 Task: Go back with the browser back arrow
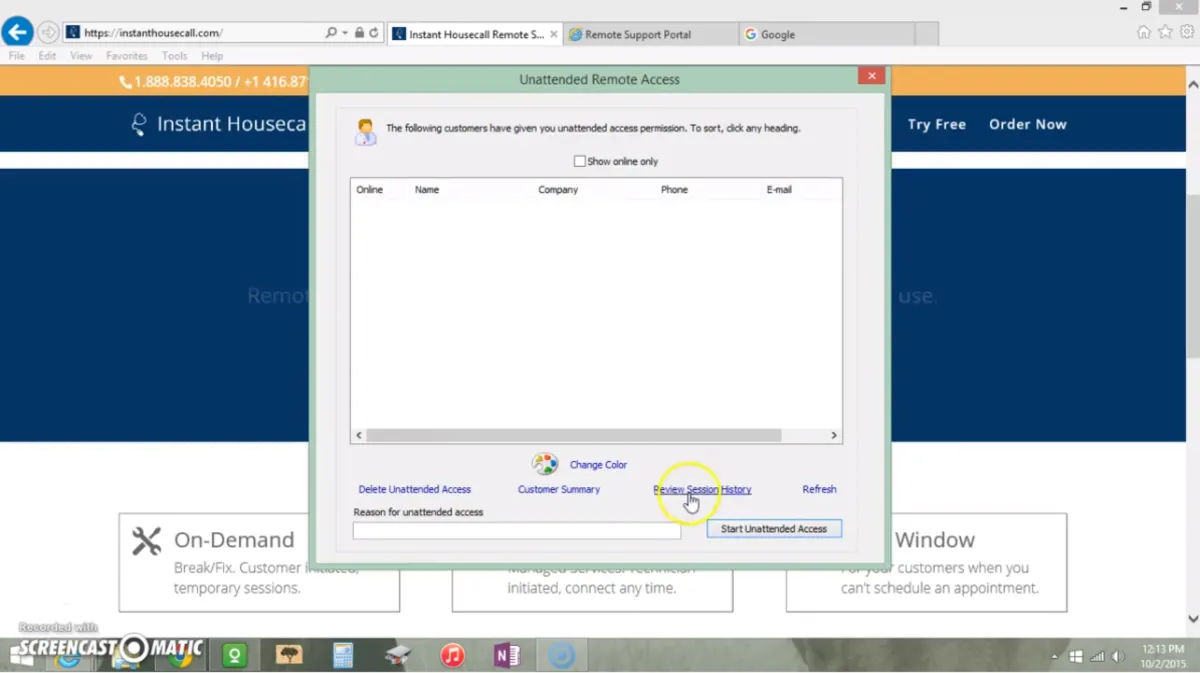tap(17, 32)
